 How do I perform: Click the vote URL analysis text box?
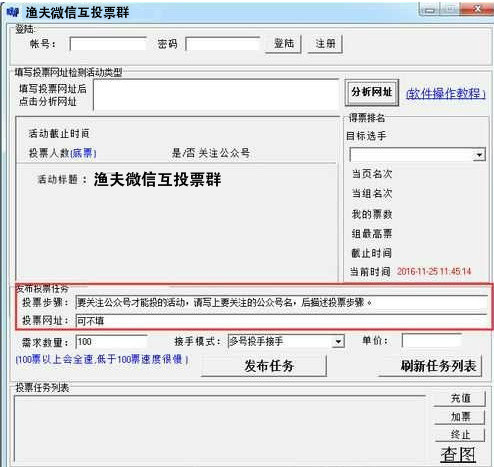[216, 95]
